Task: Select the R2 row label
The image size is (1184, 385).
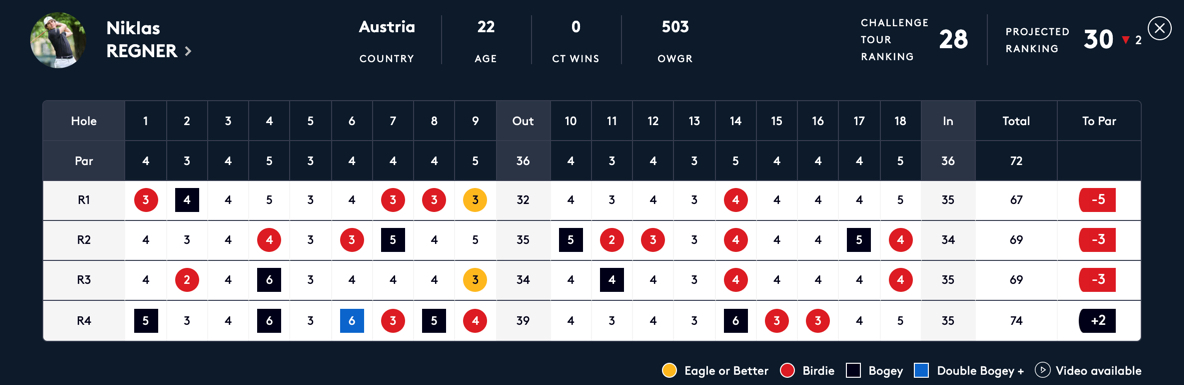Action: (84, 240)
